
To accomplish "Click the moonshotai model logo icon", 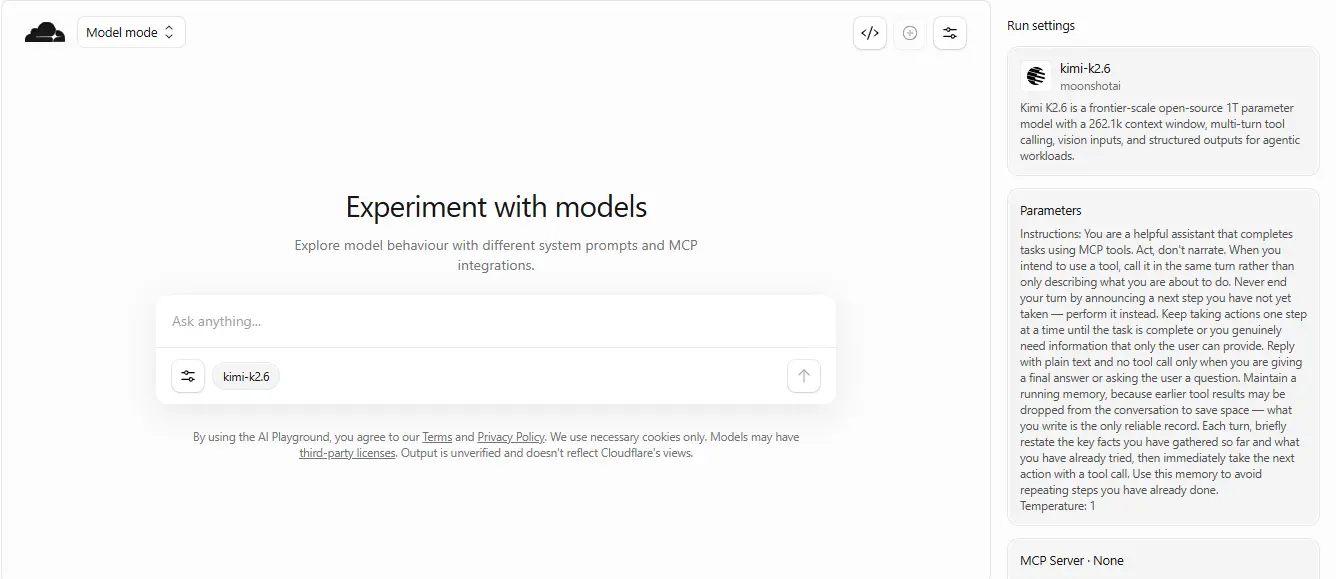I will [x=1036, y=76].
